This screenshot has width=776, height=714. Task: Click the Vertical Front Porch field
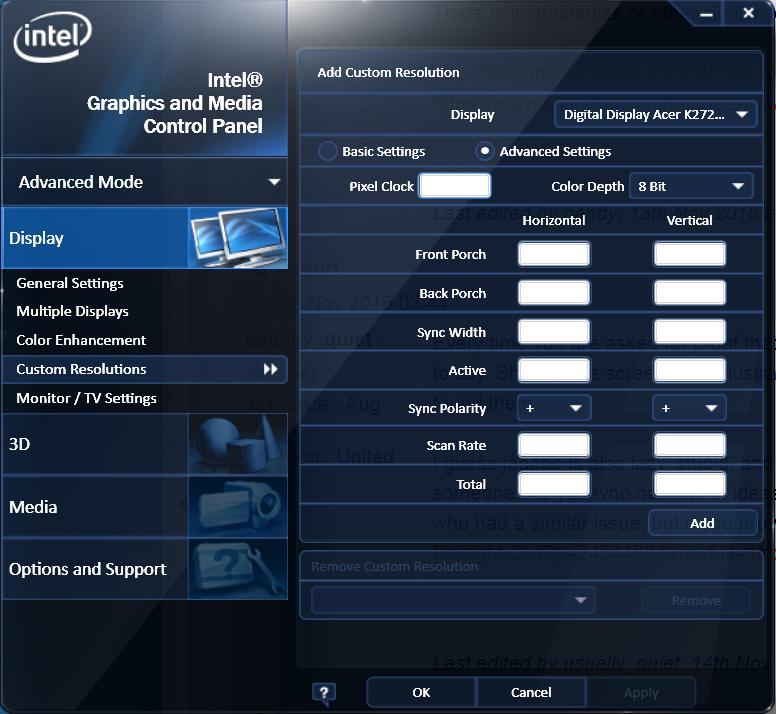pyautogui.click(x=689, y=254)
